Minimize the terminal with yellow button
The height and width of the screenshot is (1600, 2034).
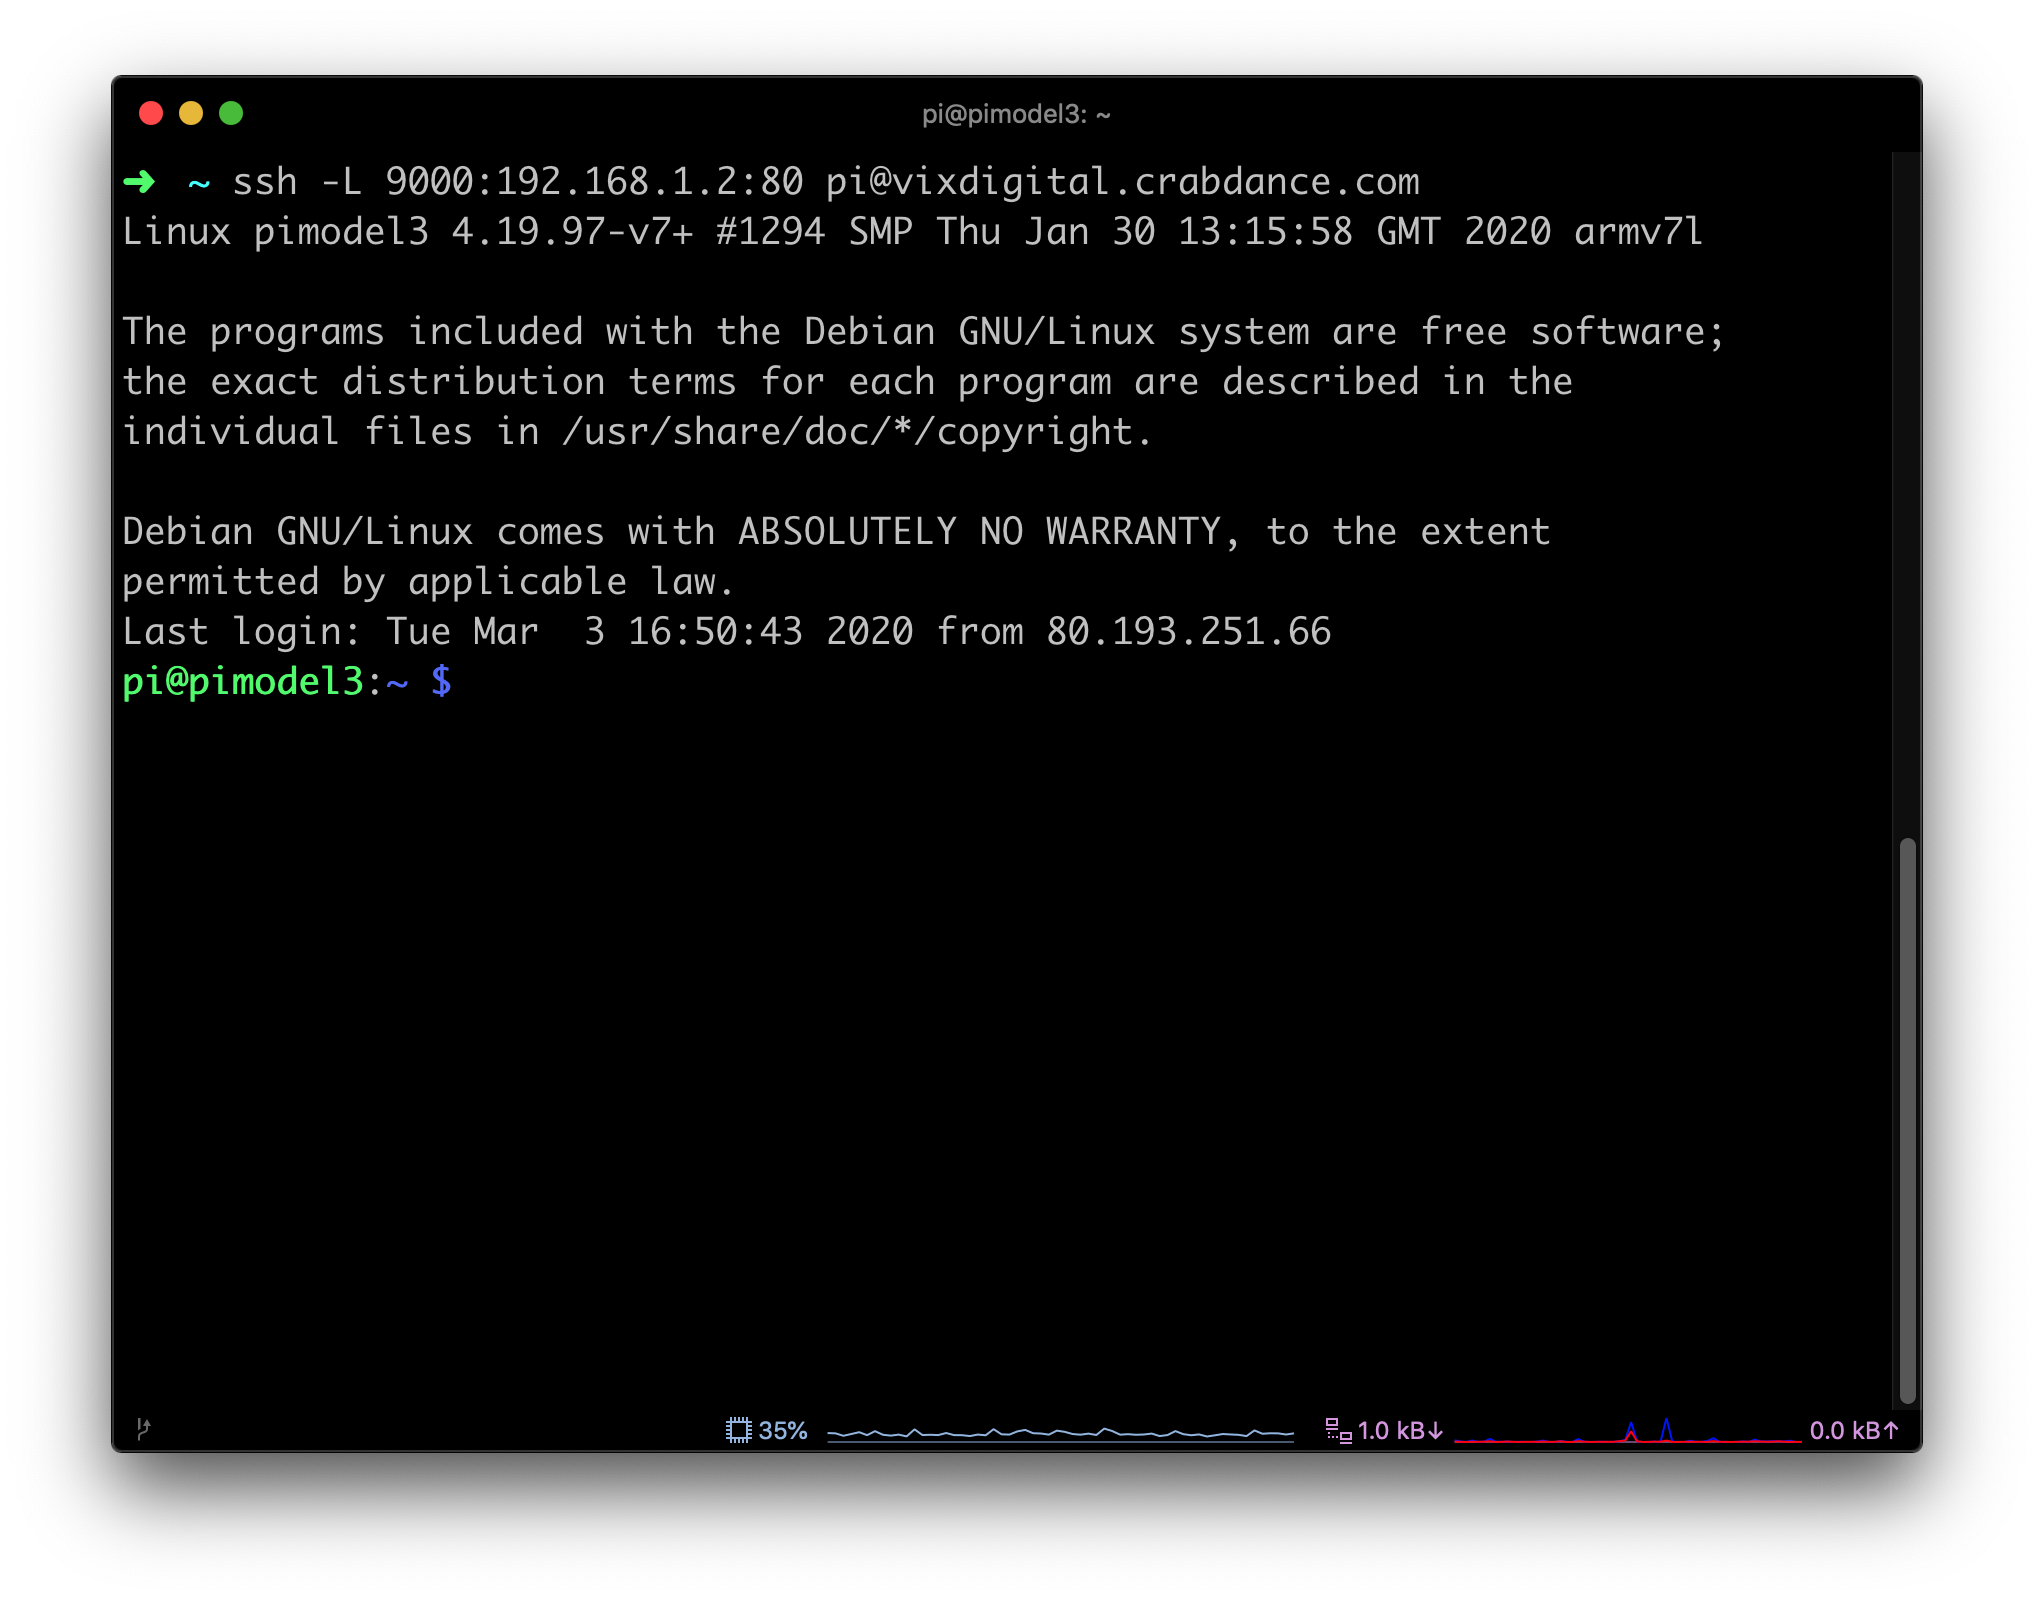click(x=191, y=113)
